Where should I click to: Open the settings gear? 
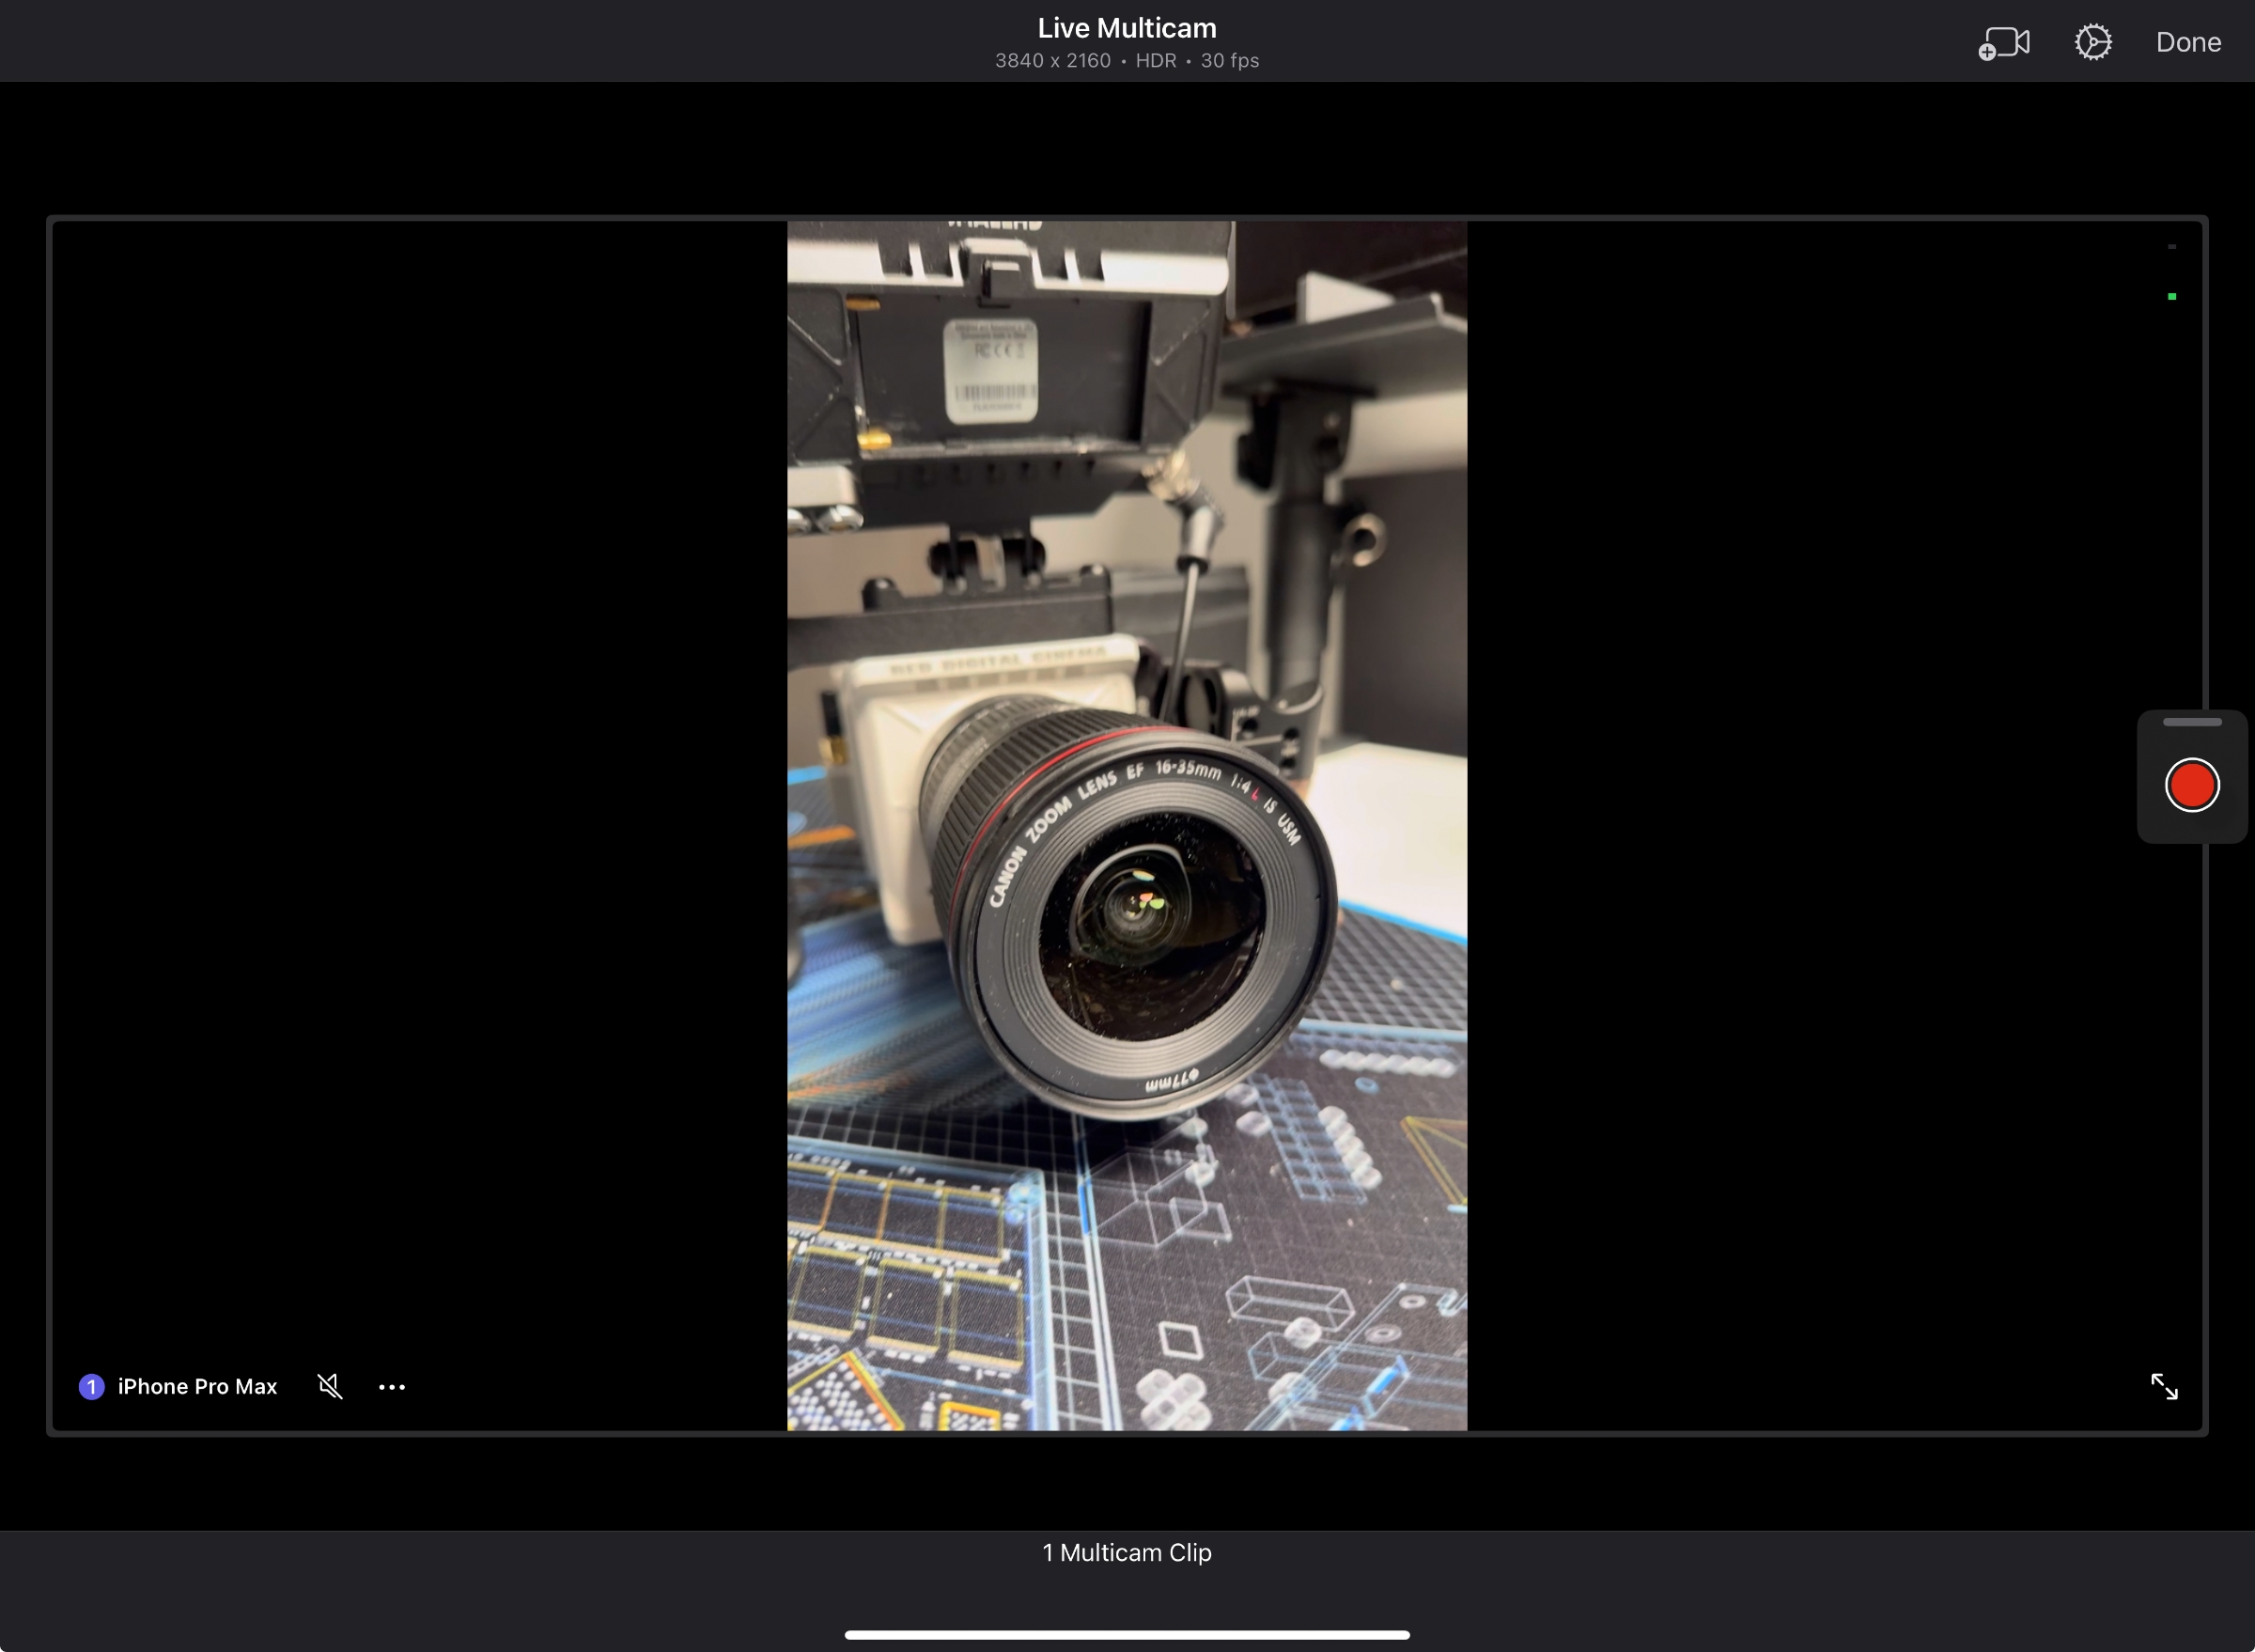tap(2092, 41)
